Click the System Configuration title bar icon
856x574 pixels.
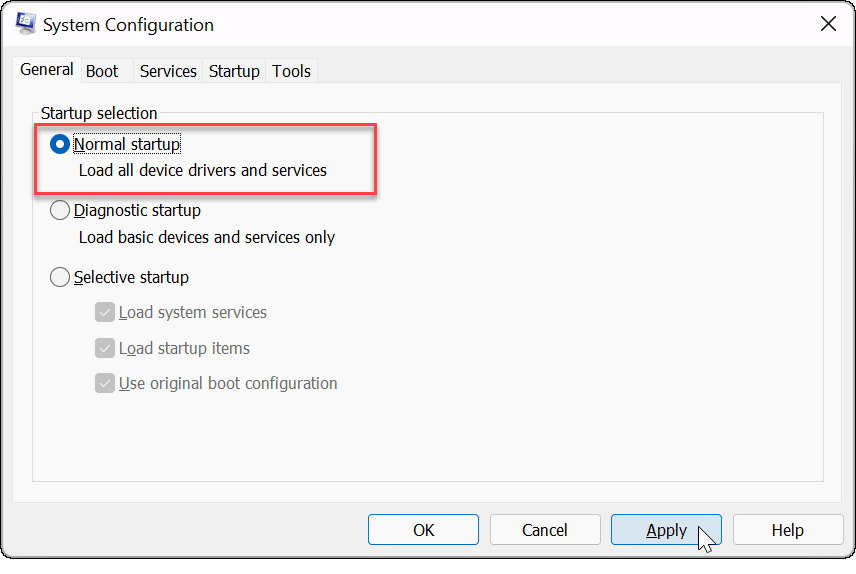(25, 25)
